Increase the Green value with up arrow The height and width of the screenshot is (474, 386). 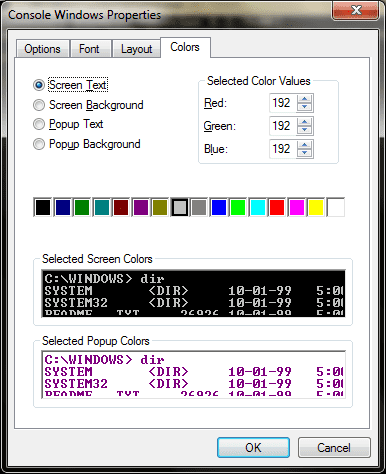coord(304,122)
